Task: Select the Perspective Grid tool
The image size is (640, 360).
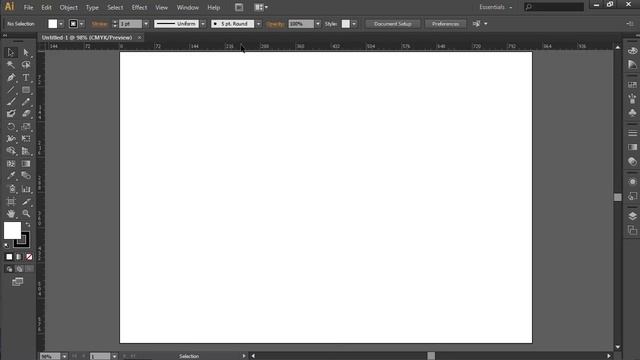Action: pyautogui.click(x=26, y=151)
